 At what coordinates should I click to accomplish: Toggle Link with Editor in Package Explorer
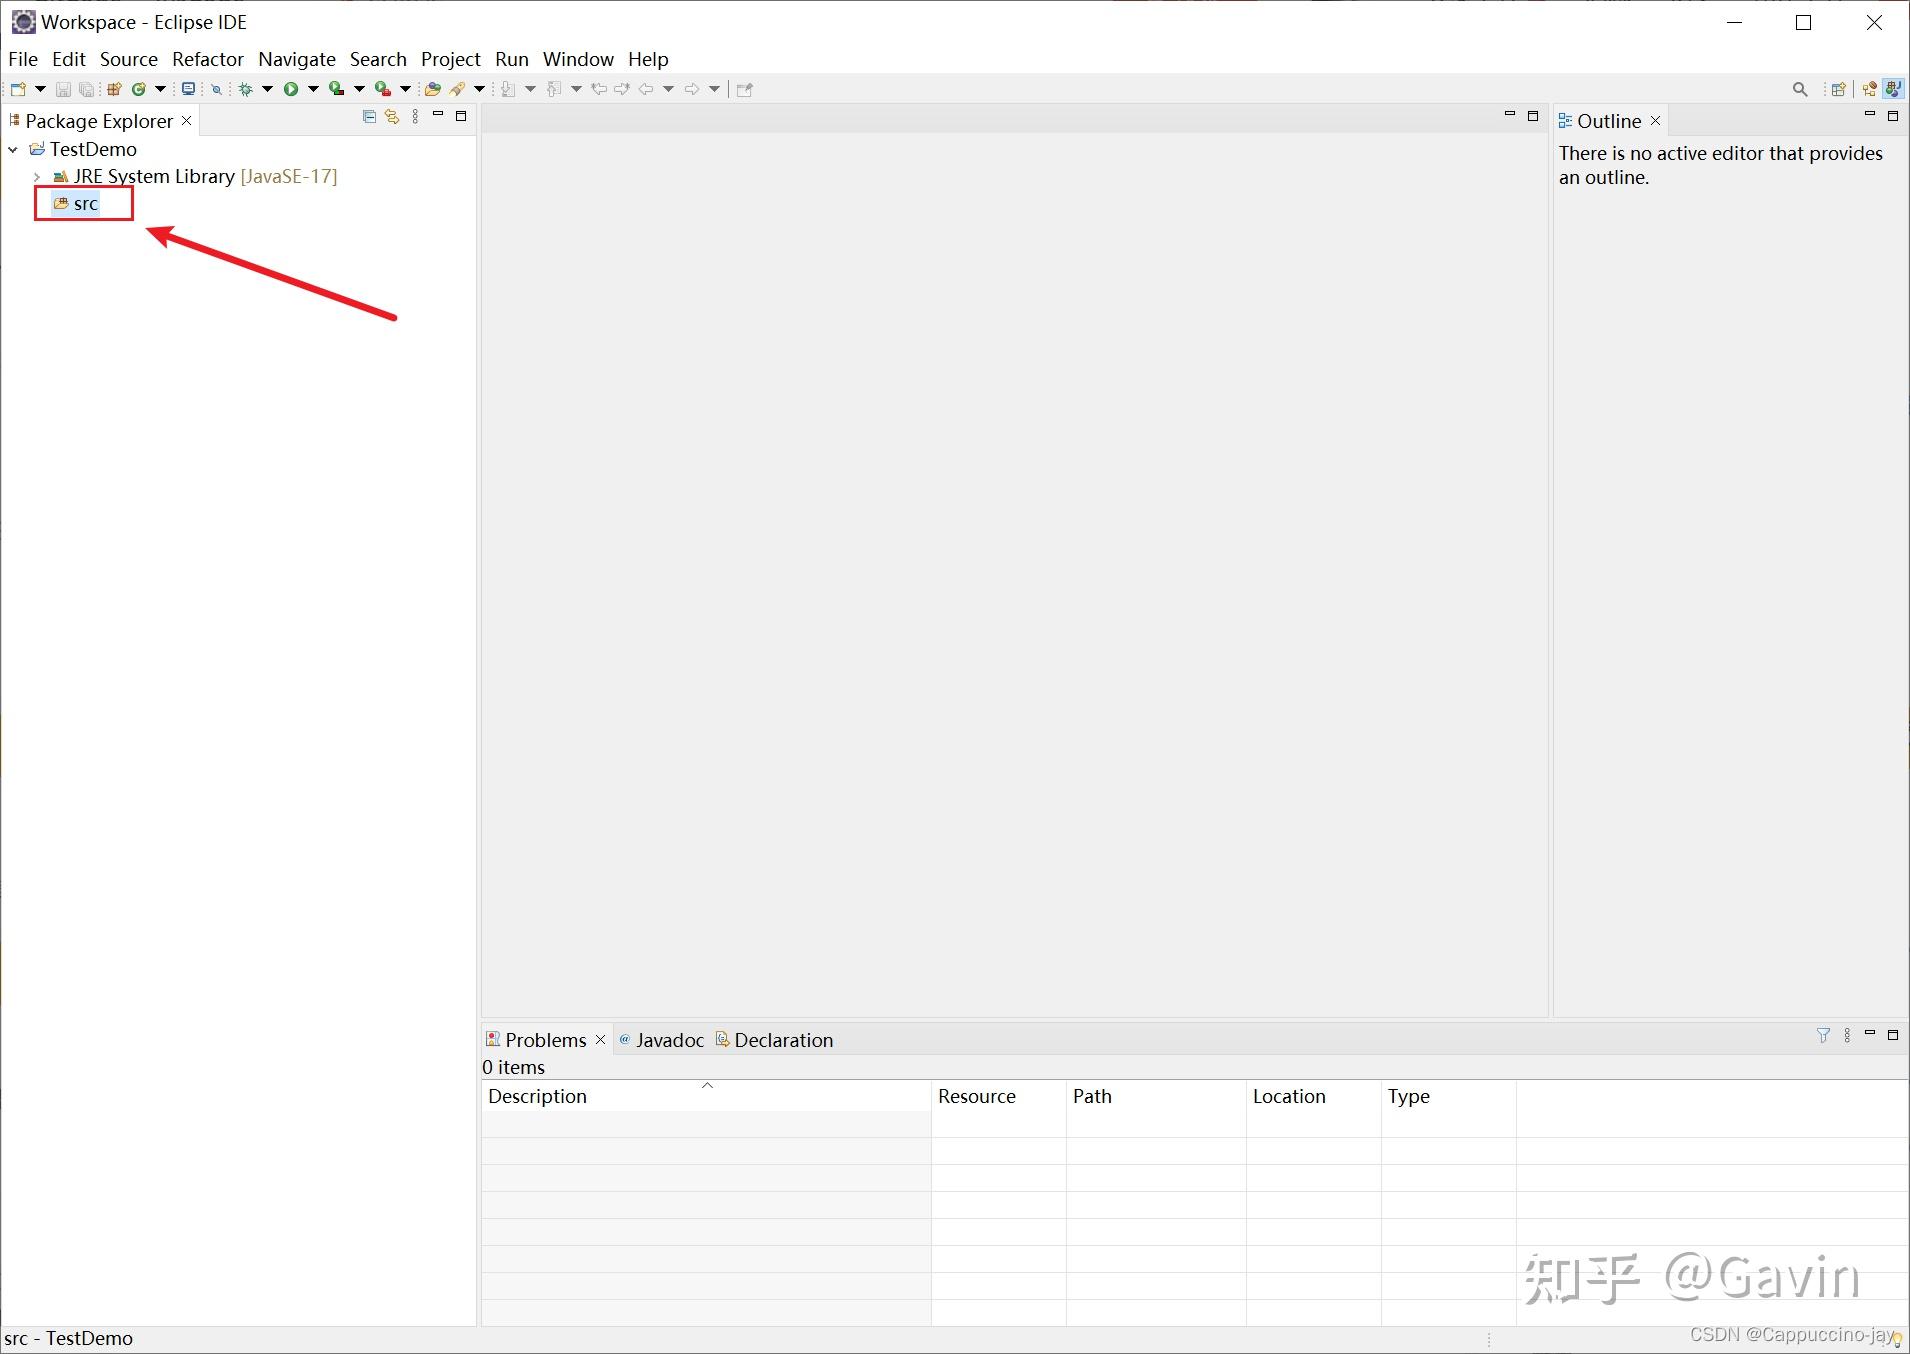click(392, 117)
